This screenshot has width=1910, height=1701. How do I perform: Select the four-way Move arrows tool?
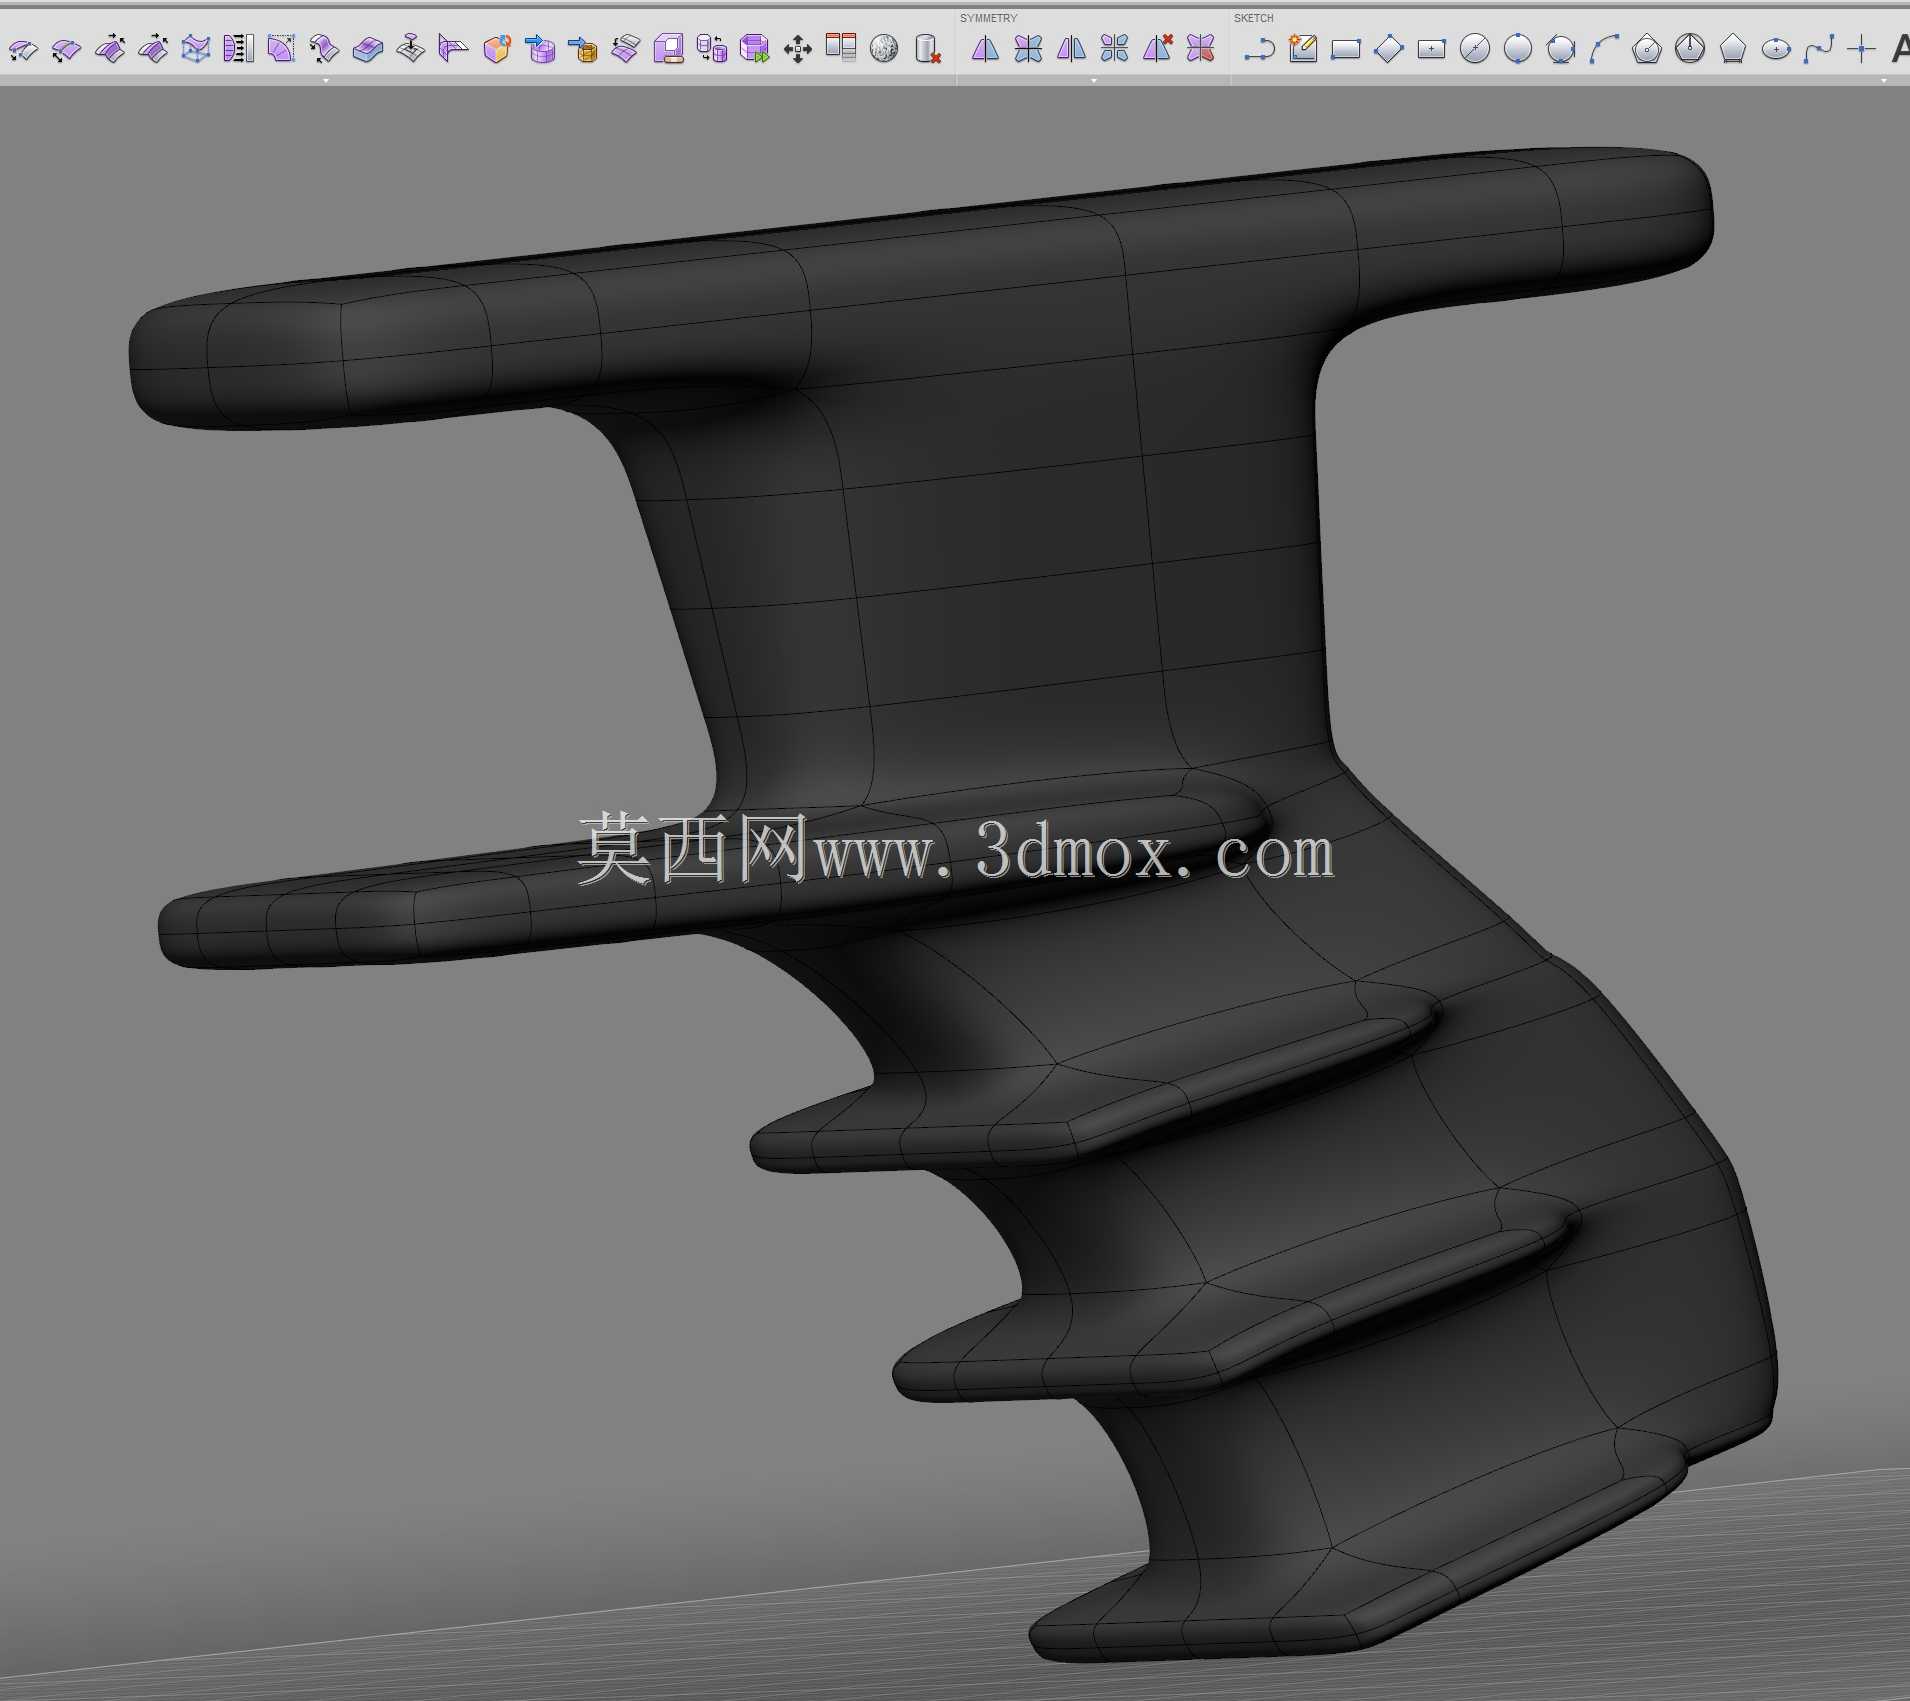(x=797, y=48)
